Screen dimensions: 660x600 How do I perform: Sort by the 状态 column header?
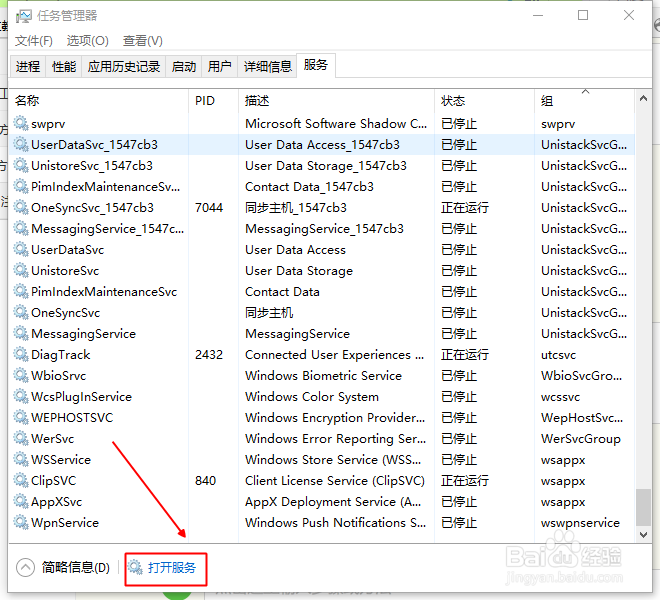pos(484,101)
